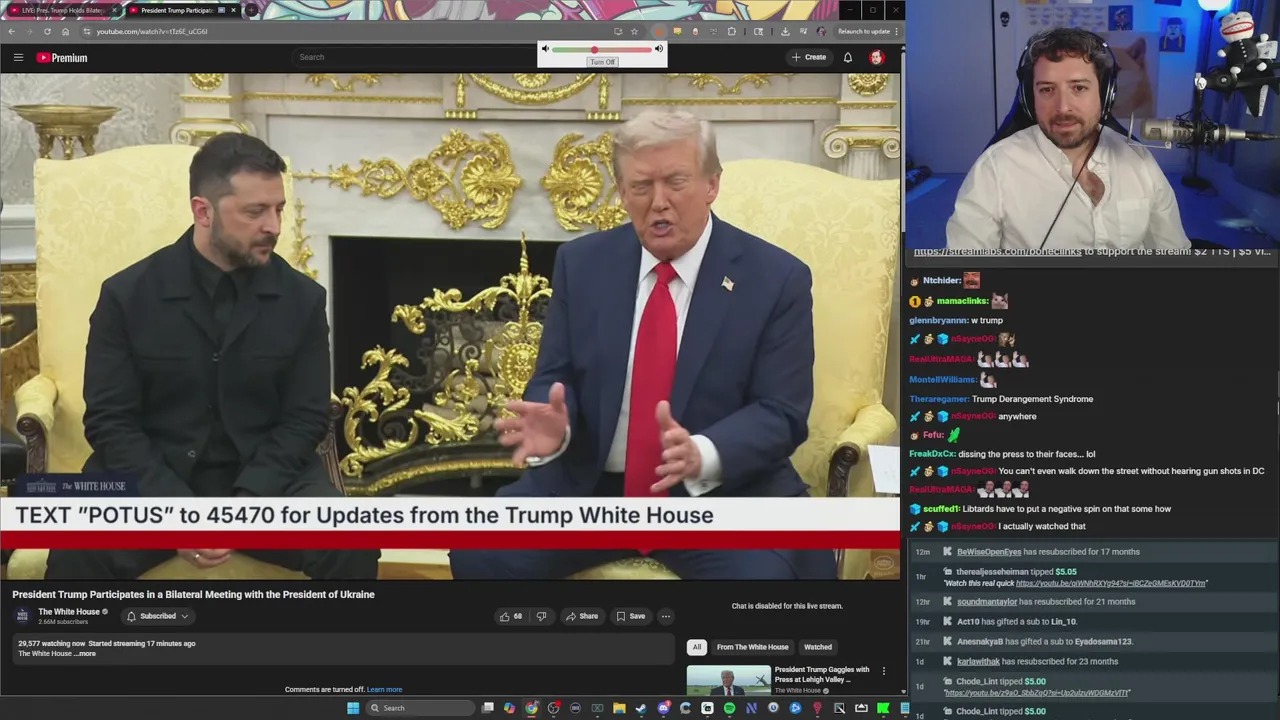Adjust the volume popup slider handle
The width and height of the screenshot is (1280, 720).
(x=594, y=49)
